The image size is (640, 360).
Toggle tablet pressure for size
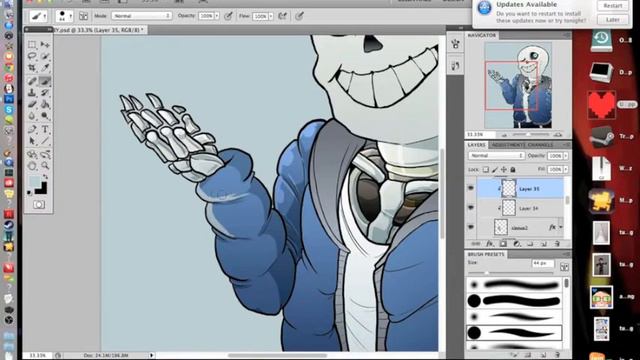(300, 16)
